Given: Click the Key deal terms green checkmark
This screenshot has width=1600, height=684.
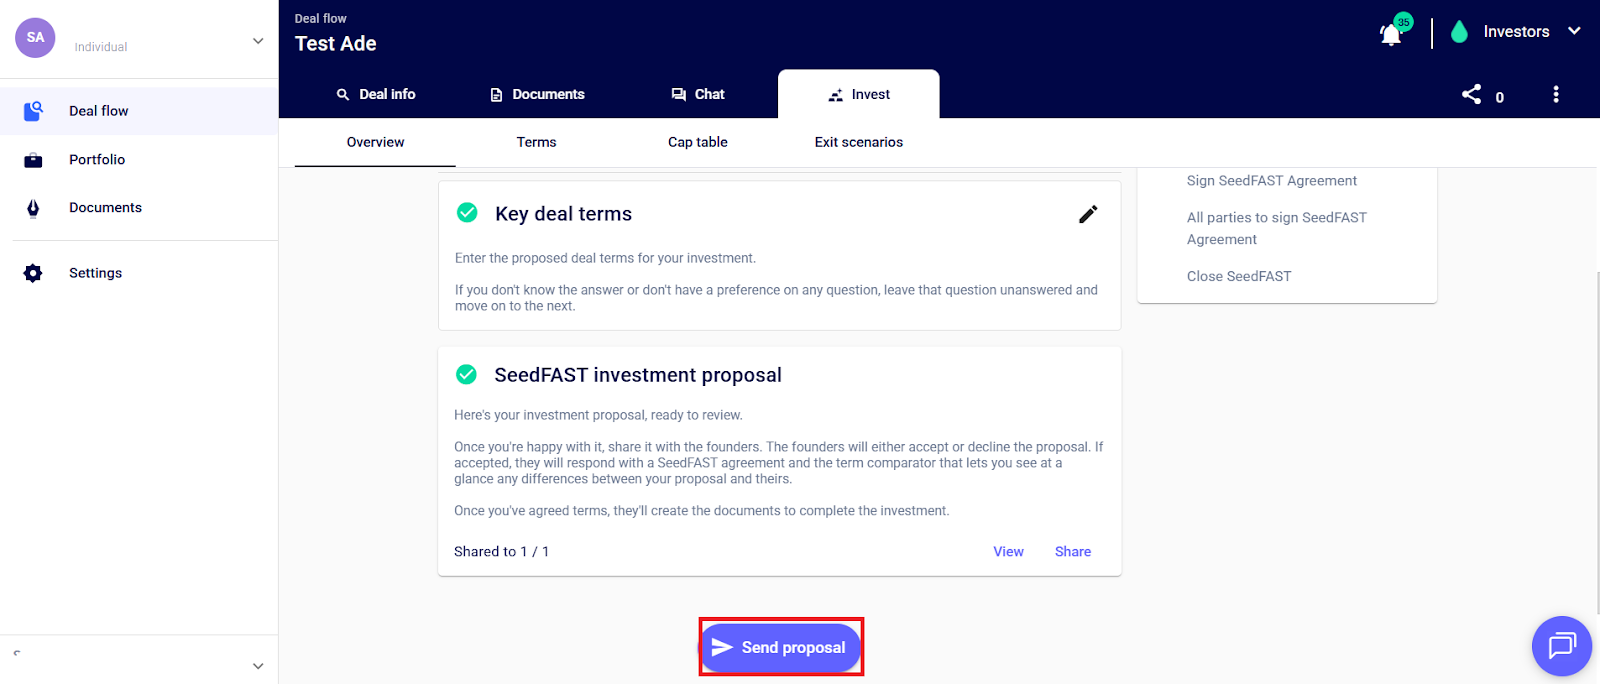Looking at the screenshot, I should click(x=467, y=213).
